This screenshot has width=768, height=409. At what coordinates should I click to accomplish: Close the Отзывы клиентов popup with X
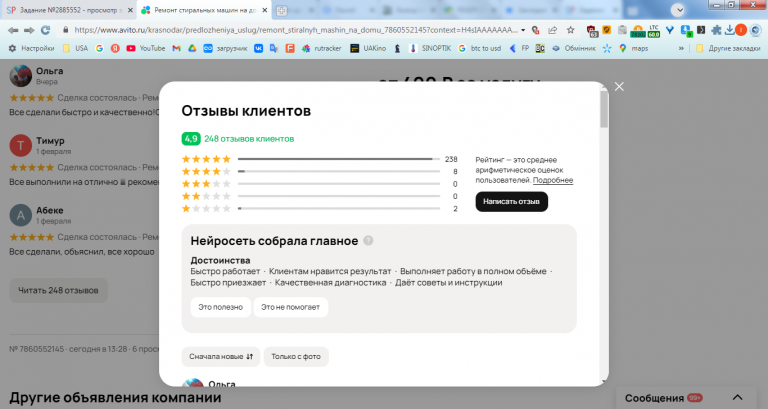pyautogui.click(x=619, y=87)
